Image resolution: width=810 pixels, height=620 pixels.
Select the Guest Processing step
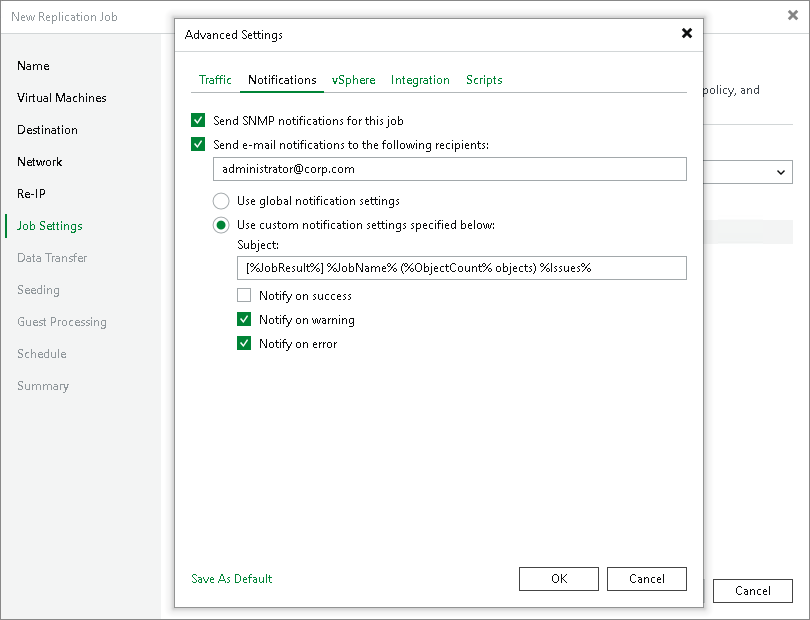pyautogui.click(x=61, y=322)
